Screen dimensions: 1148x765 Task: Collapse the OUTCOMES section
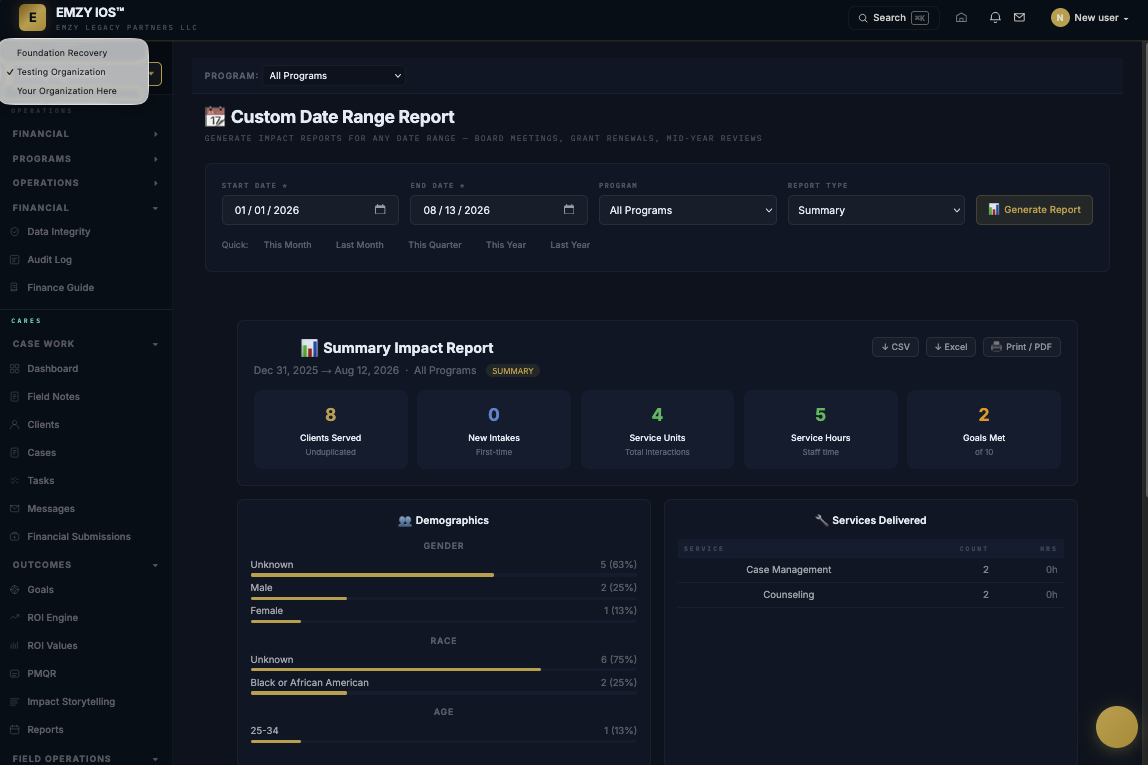tap(85, 565)
